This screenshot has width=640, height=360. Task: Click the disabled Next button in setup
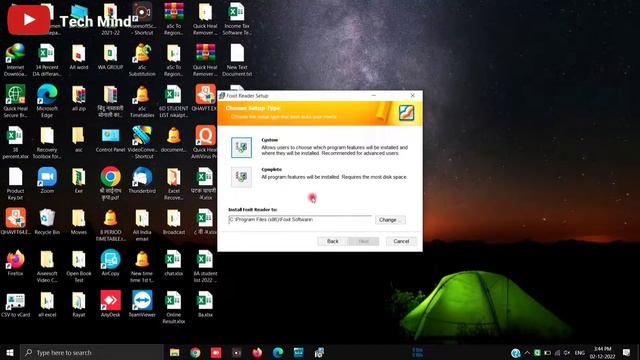tap(363, 241)
